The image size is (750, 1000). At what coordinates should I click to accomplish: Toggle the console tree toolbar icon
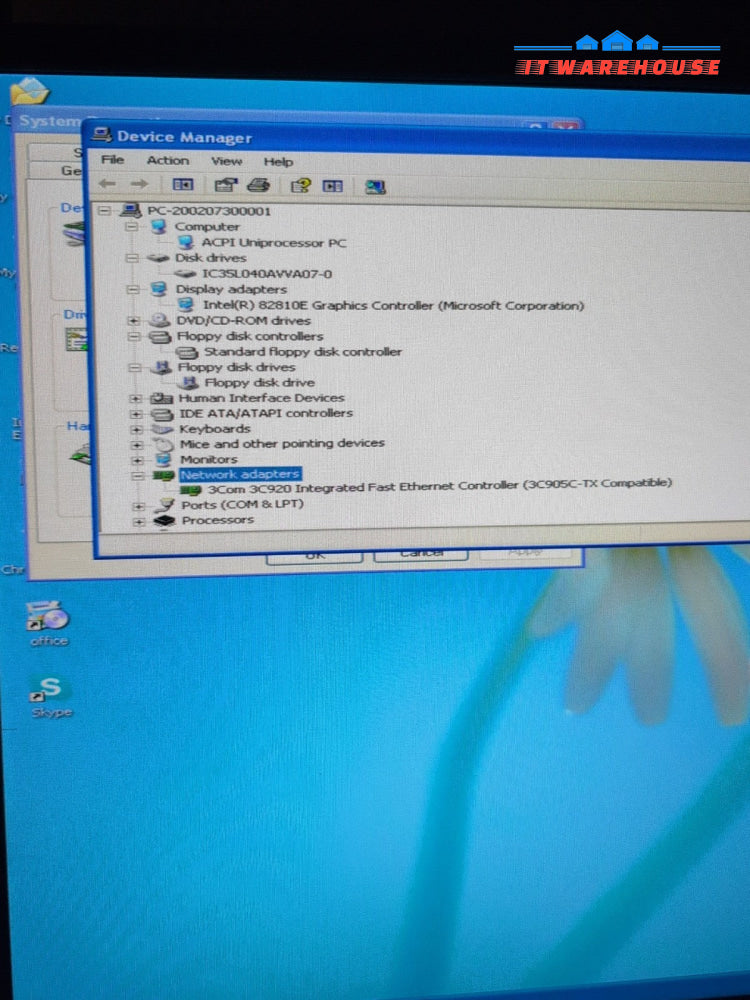tap(183, 184)
